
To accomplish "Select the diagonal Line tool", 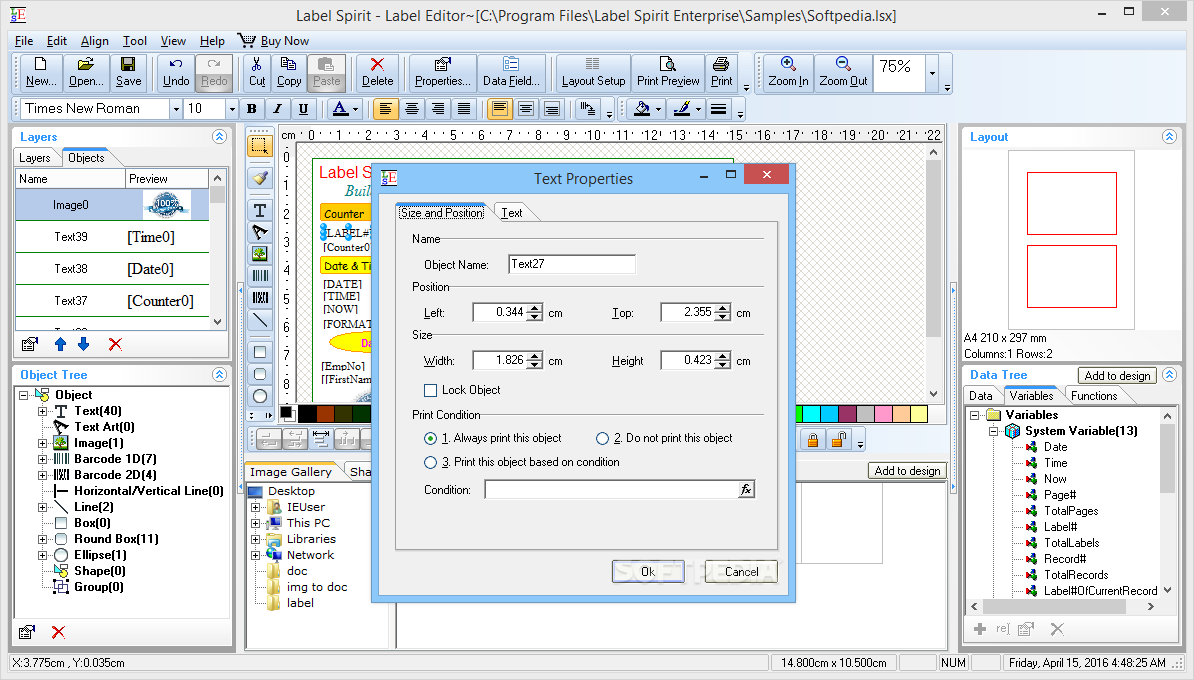I will pos(260,320).
